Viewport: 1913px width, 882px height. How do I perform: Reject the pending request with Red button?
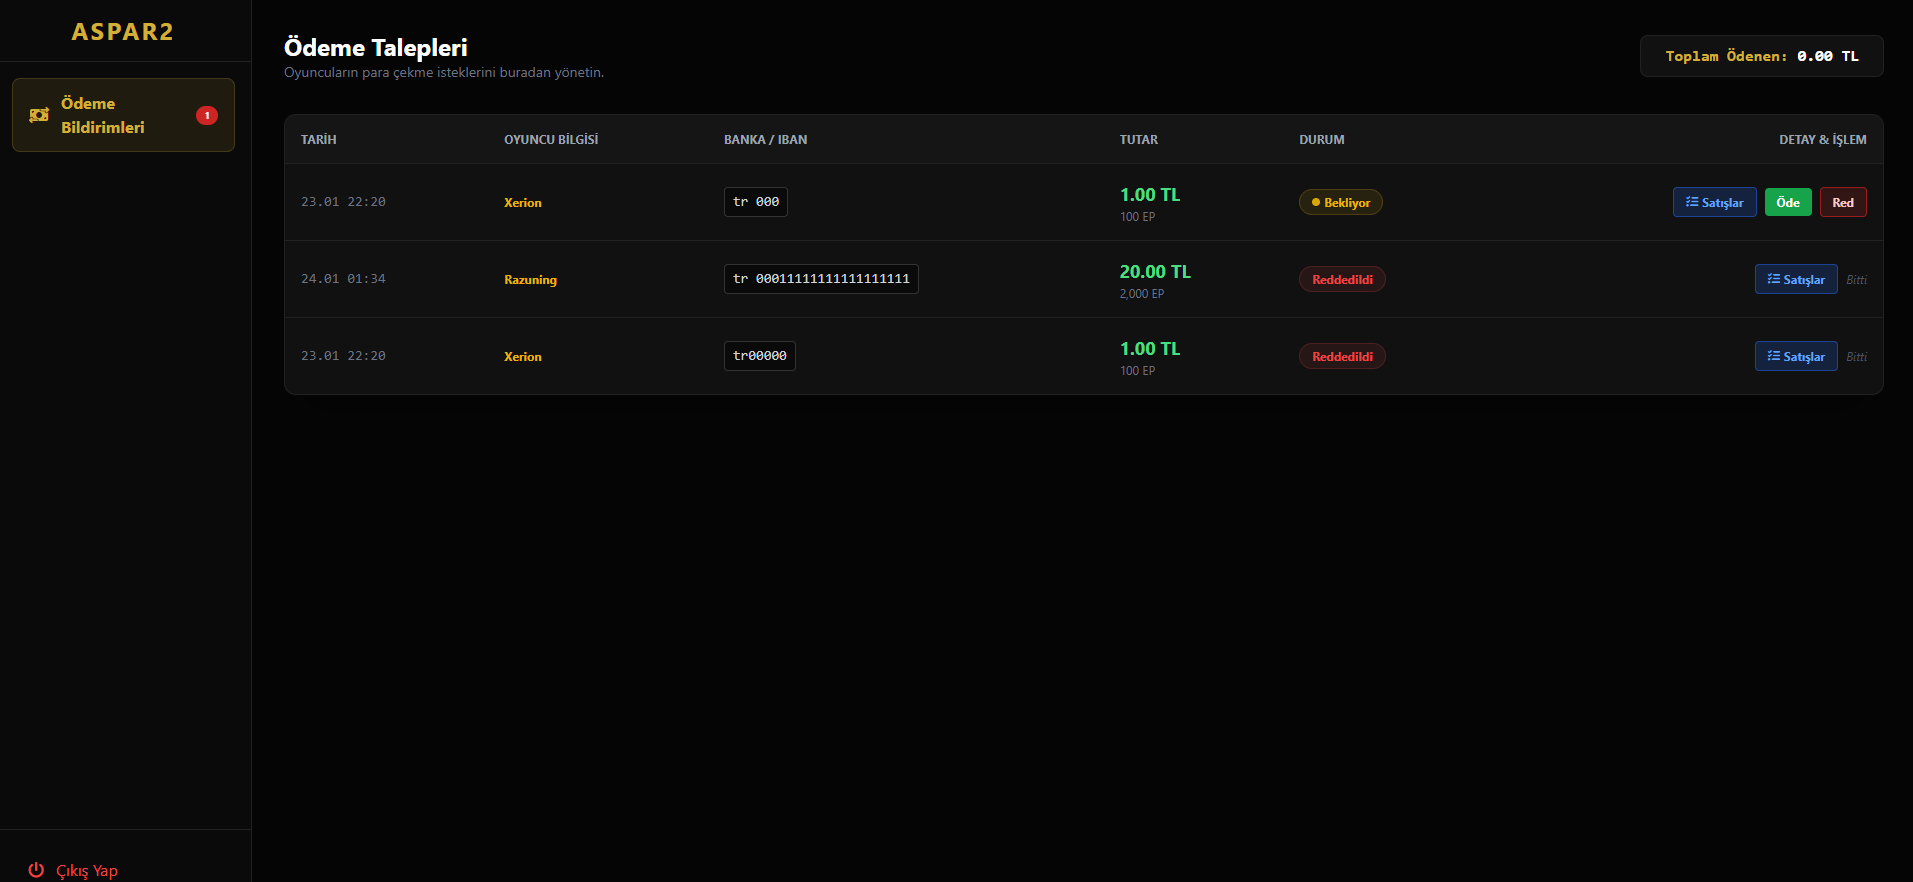1842,202
